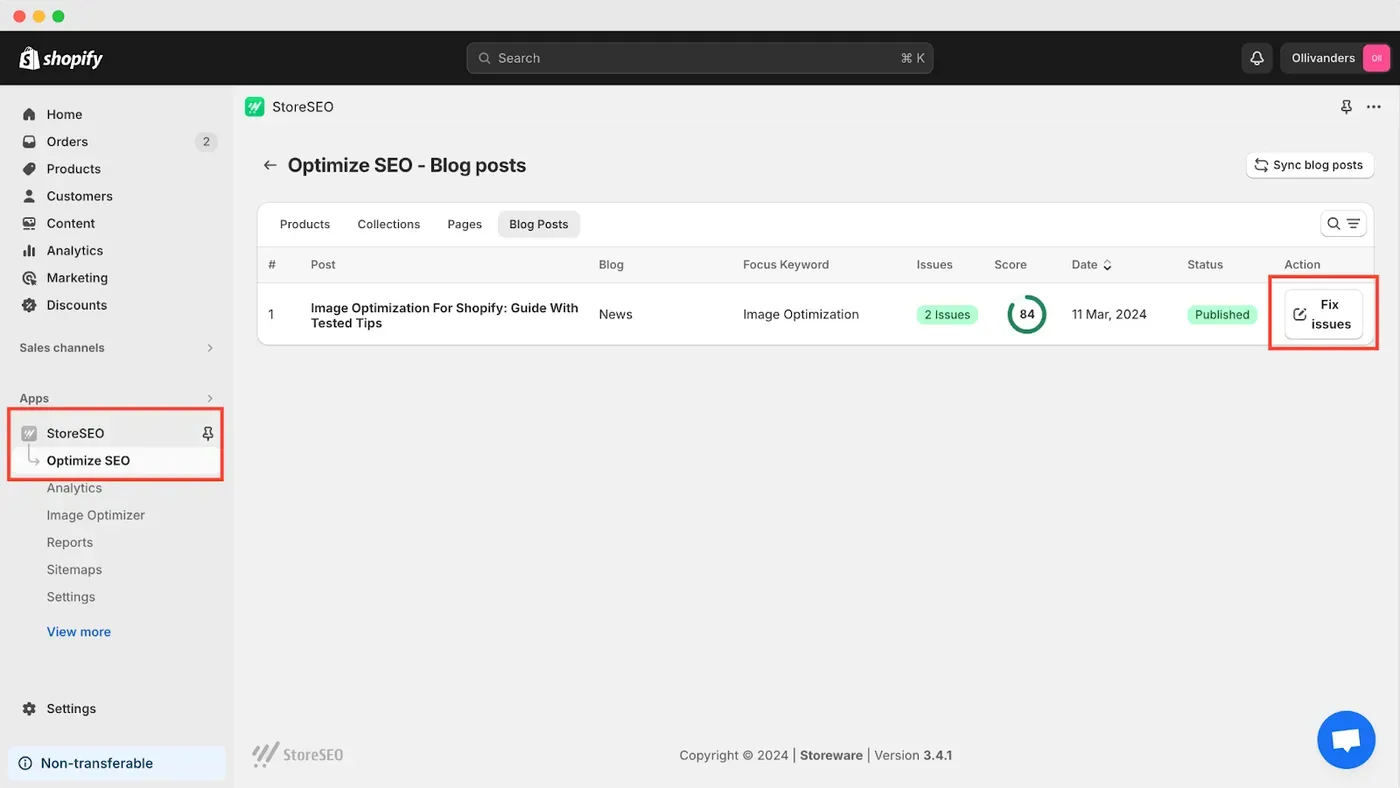Click the News blog cell

click(615, 314)
